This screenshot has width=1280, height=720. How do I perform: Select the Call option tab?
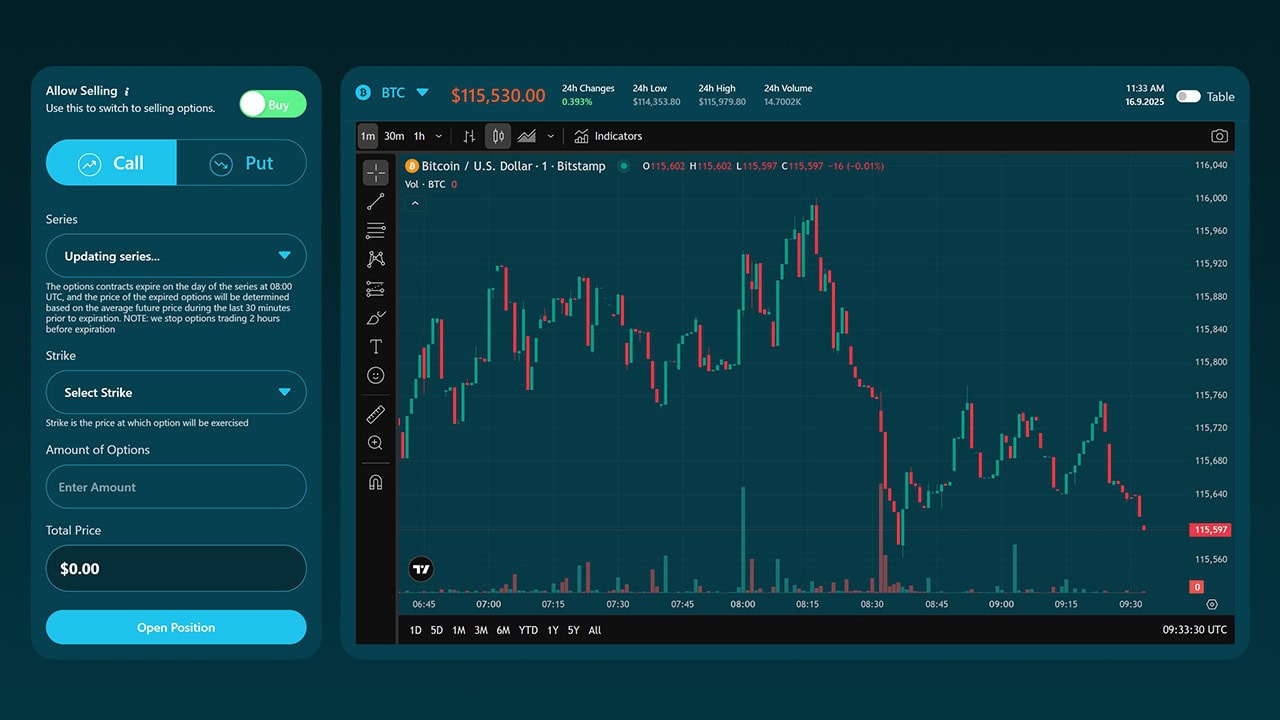click(111, 164)
